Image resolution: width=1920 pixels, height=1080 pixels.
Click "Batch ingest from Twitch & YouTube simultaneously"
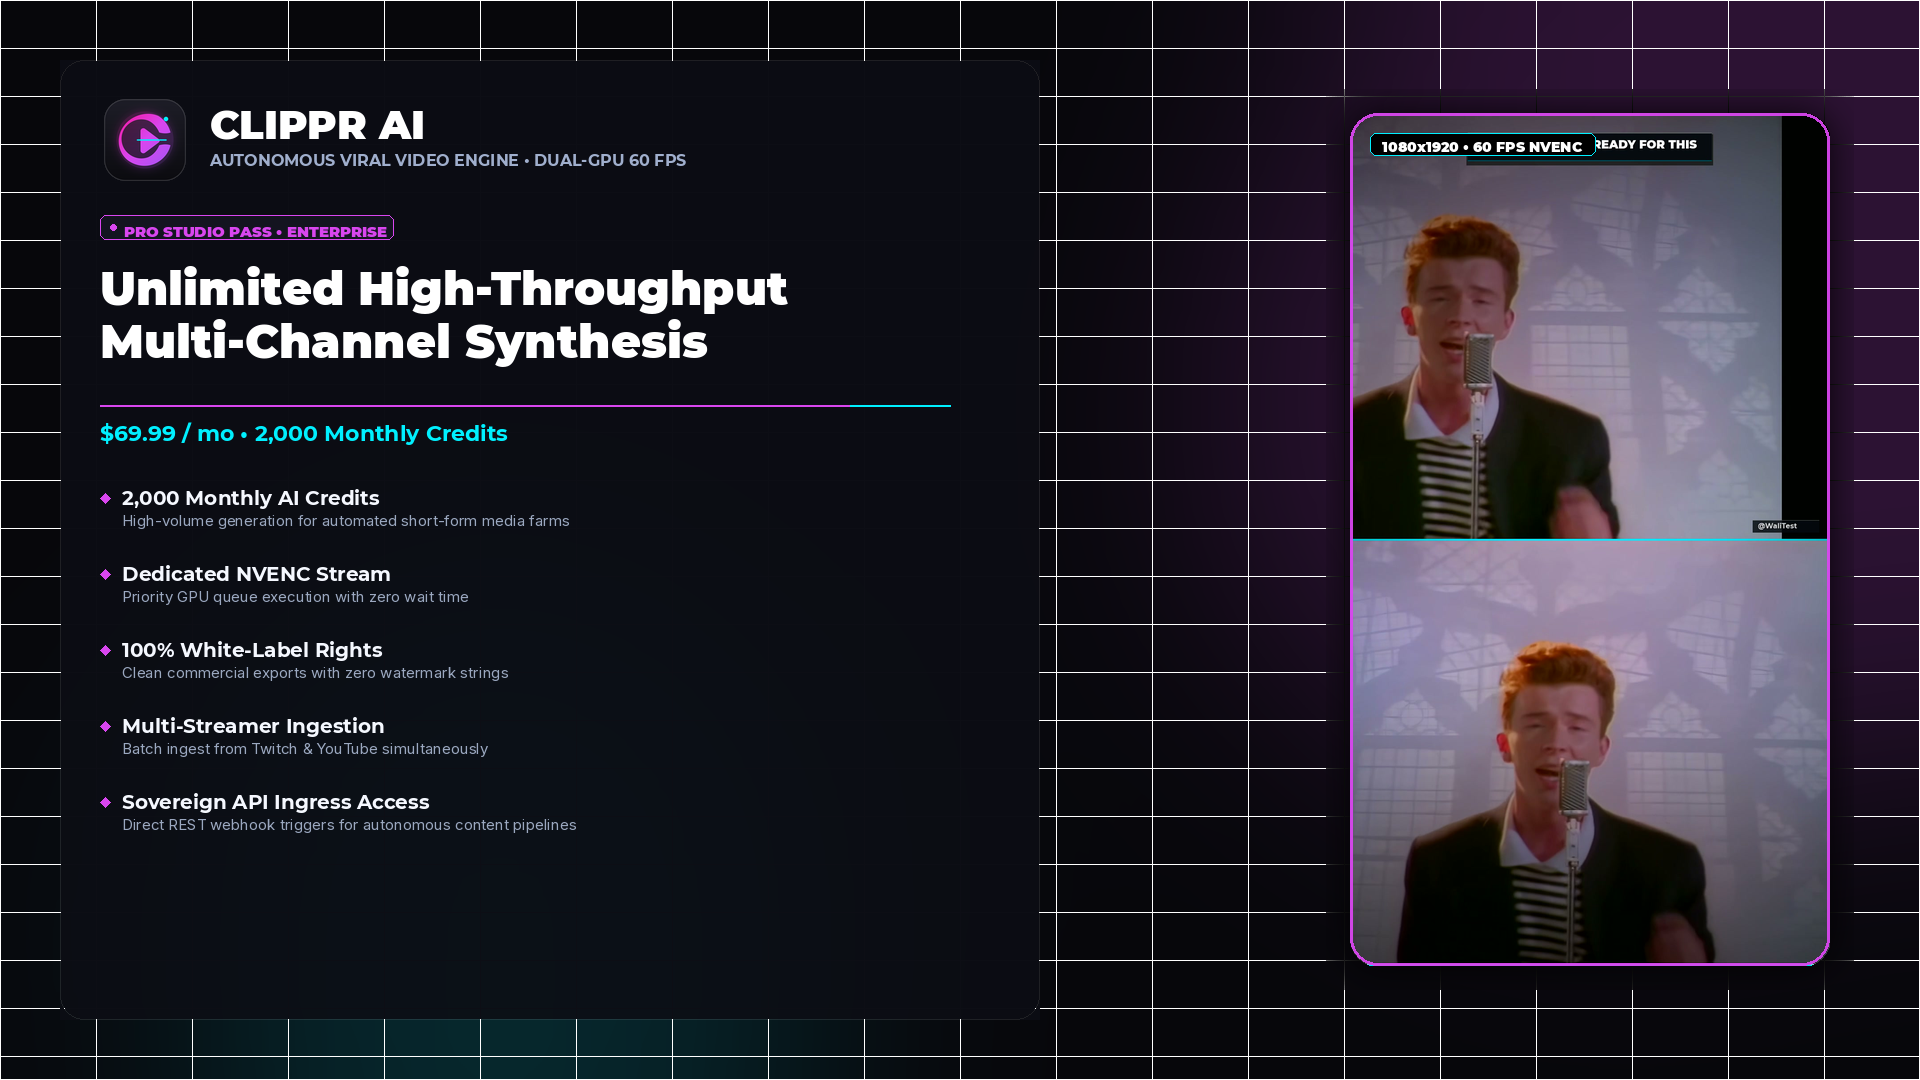click(x=305, y=749)
